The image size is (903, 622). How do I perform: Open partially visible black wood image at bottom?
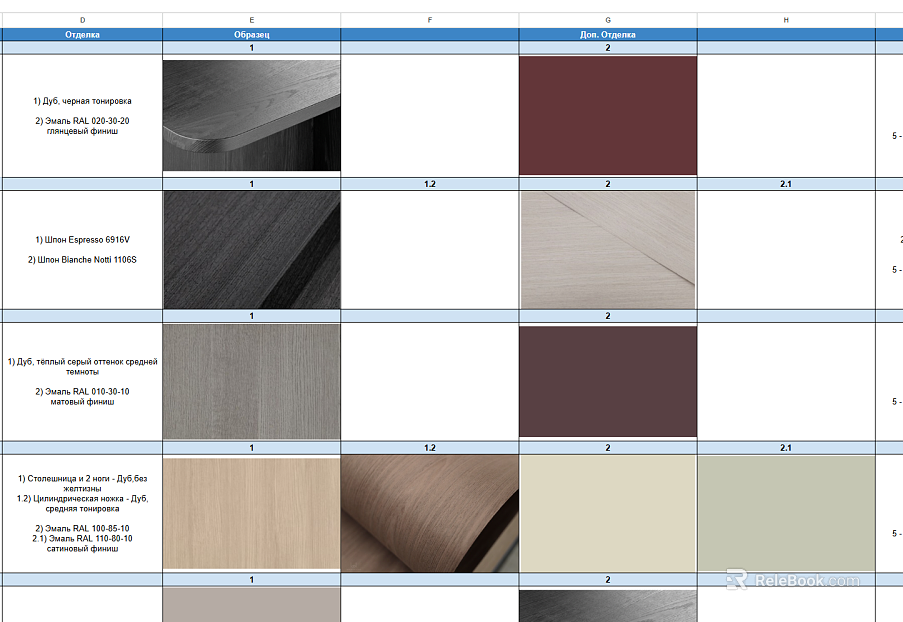[608, 606]
